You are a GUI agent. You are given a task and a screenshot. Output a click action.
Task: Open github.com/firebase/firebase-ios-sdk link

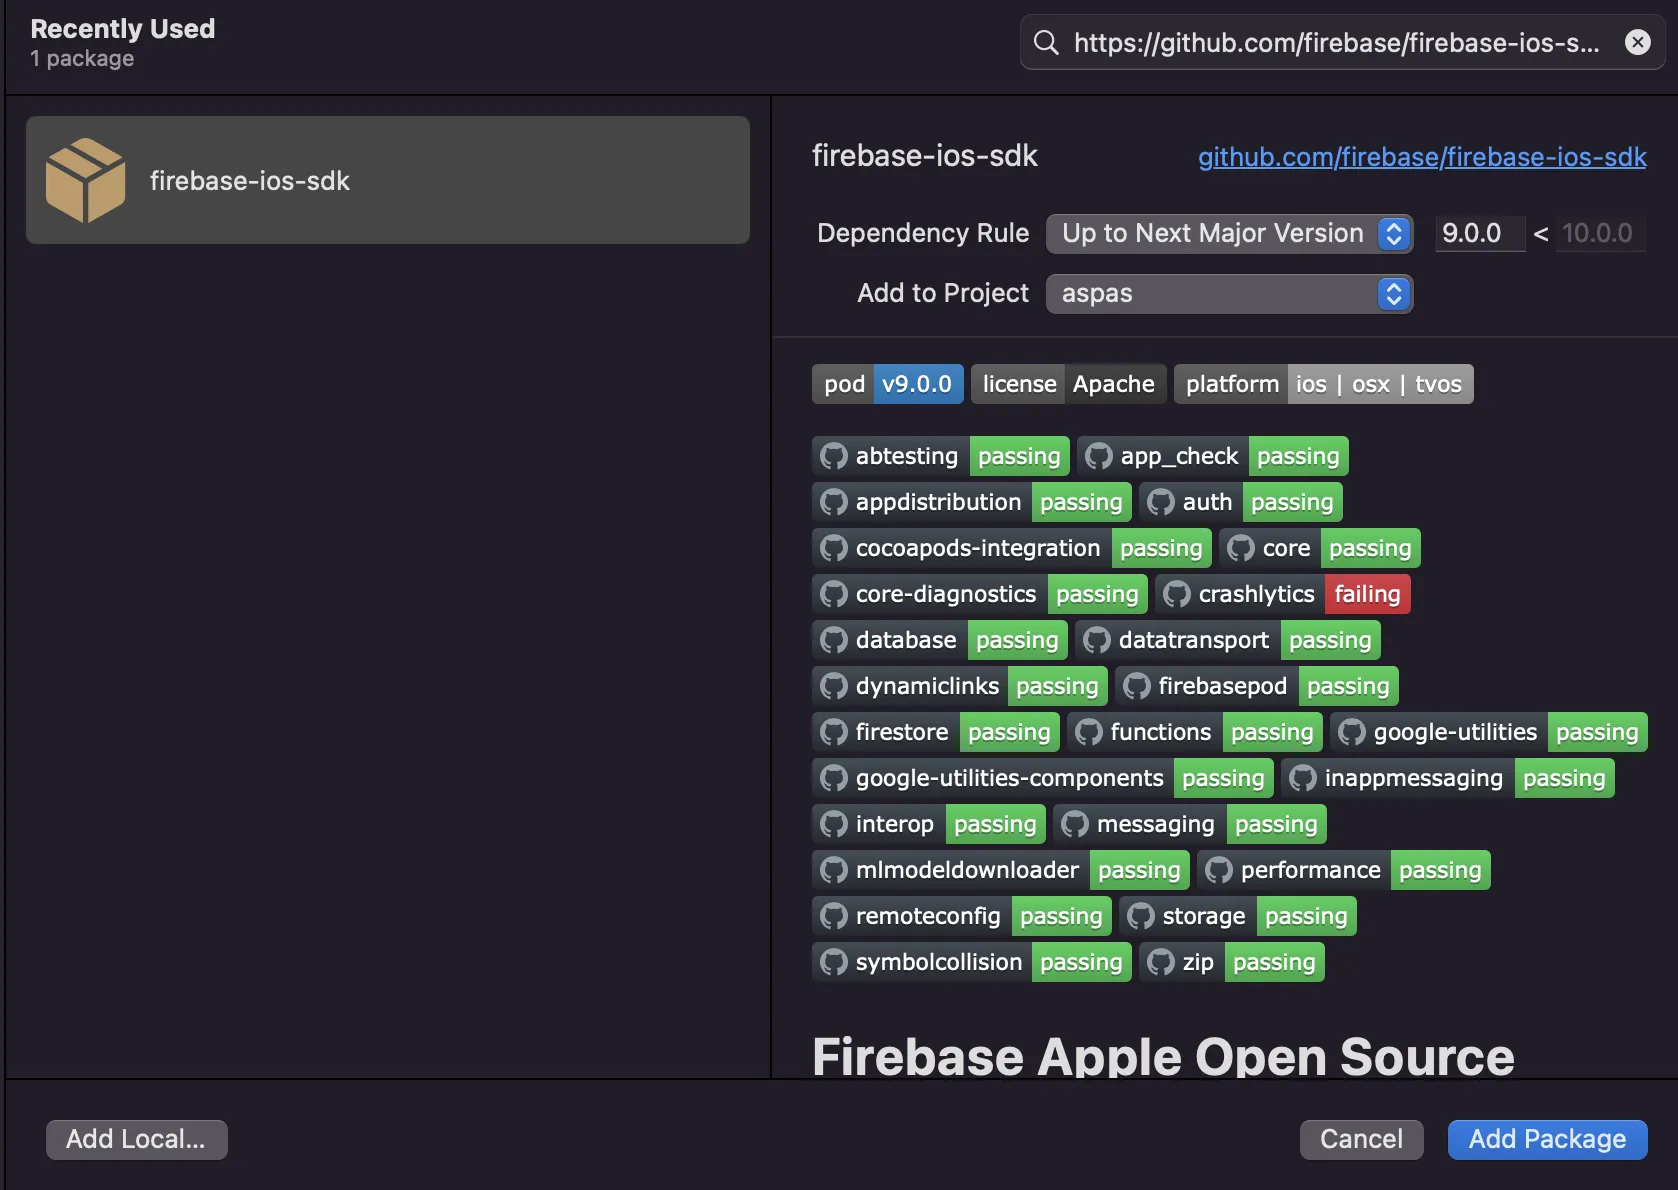[x=1421, y=157]
